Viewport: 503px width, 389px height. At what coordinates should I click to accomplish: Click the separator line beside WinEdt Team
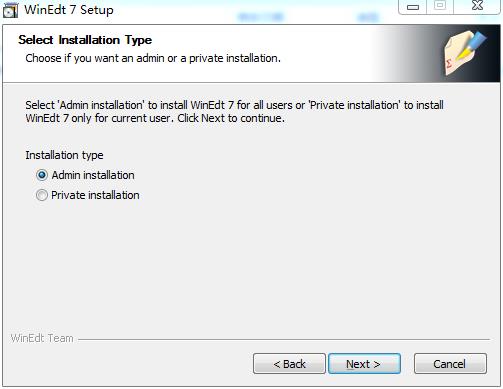pos(284,339)
